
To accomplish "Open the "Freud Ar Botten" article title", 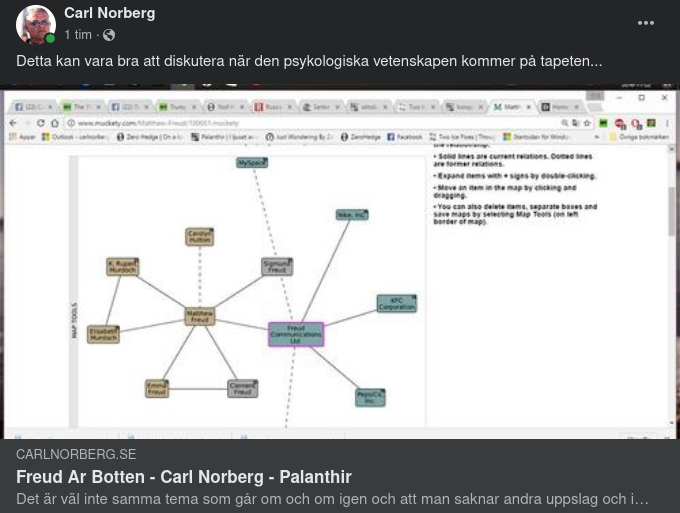I will click(x=183, y=477).
